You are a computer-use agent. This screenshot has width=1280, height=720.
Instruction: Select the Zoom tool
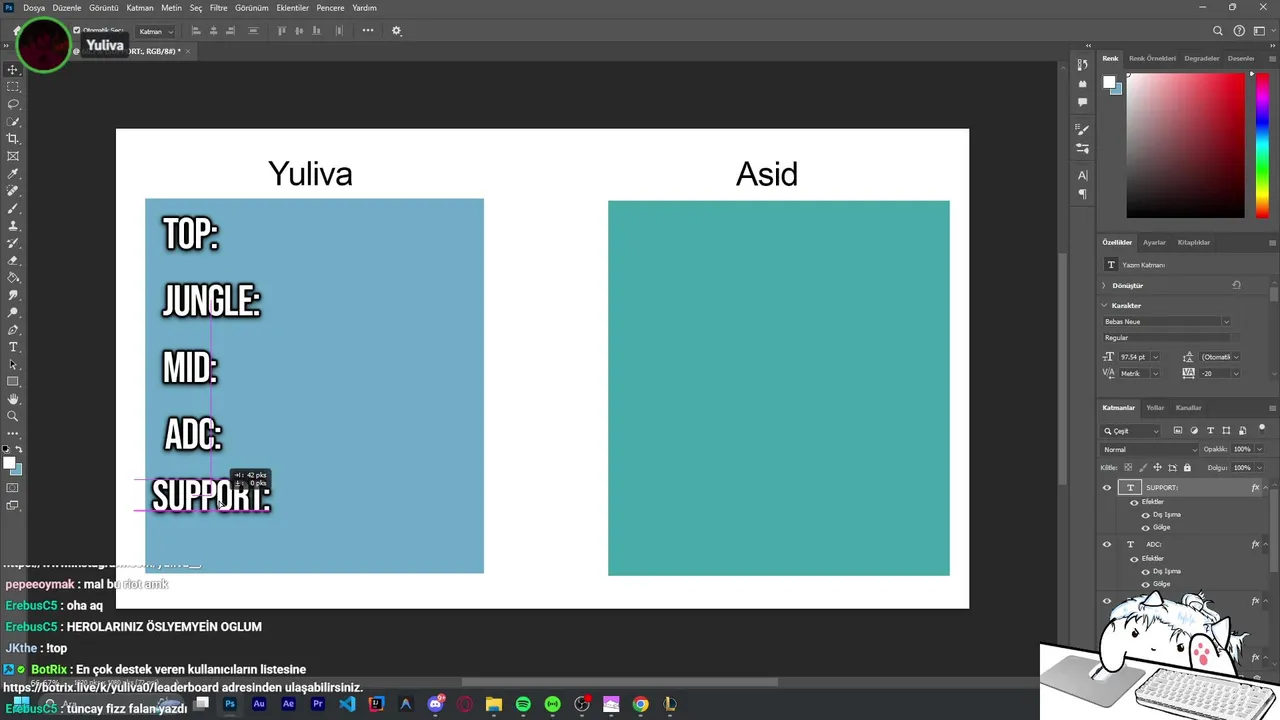coord(13,416)
